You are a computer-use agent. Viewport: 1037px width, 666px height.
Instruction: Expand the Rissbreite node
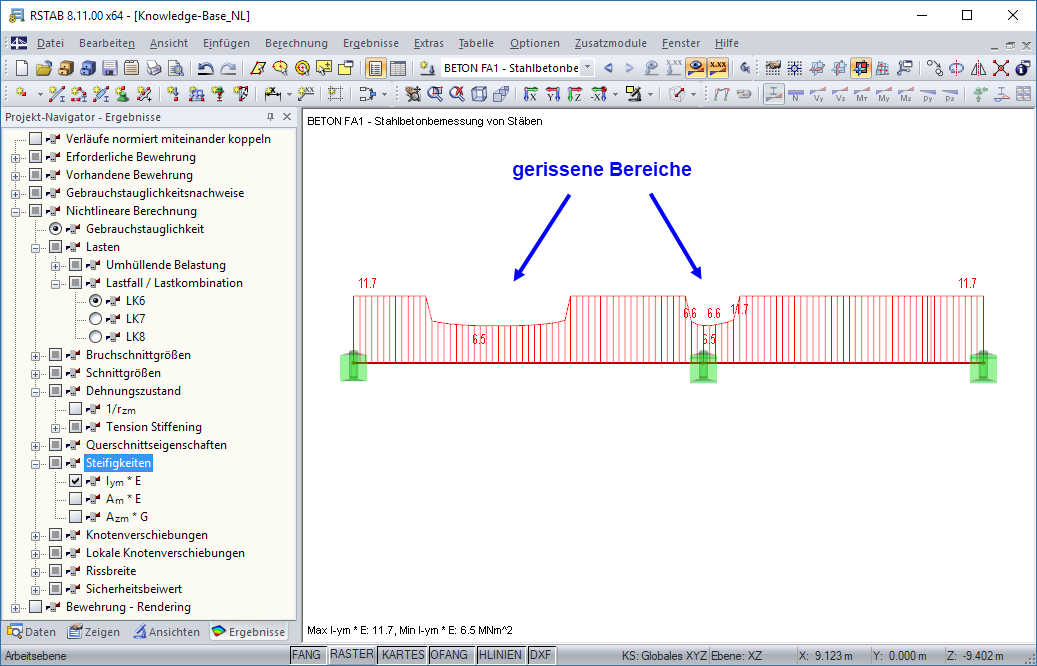36,571
